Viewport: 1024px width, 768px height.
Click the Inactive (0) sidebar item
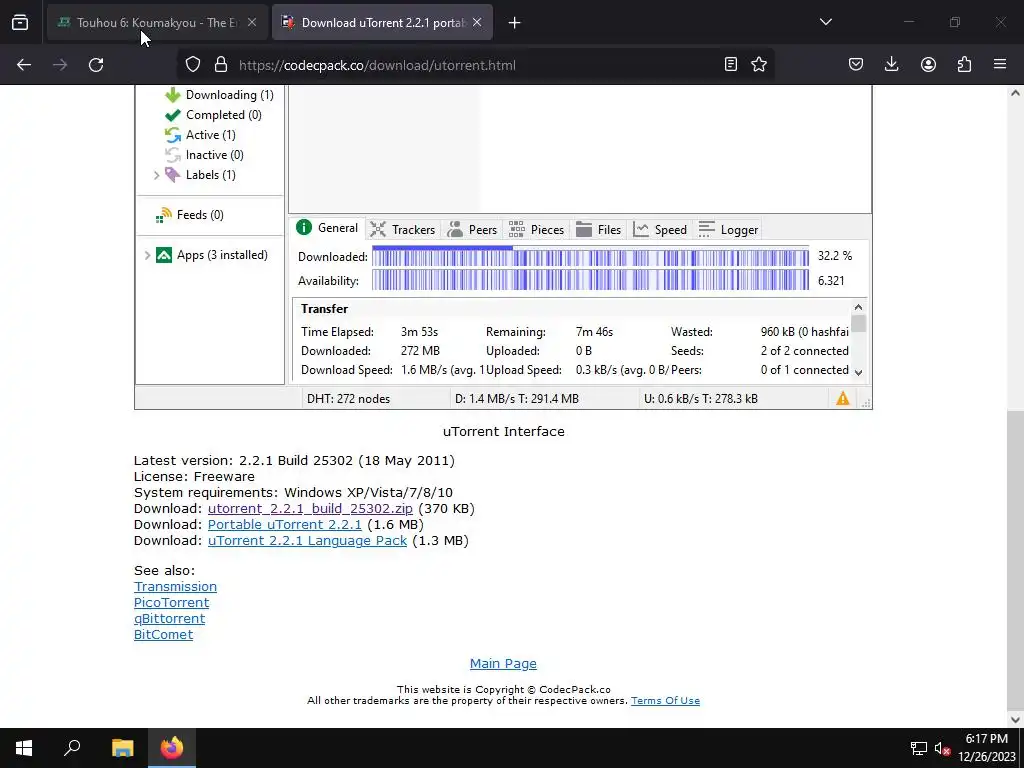pyautogui.click(x=204, y=155)
